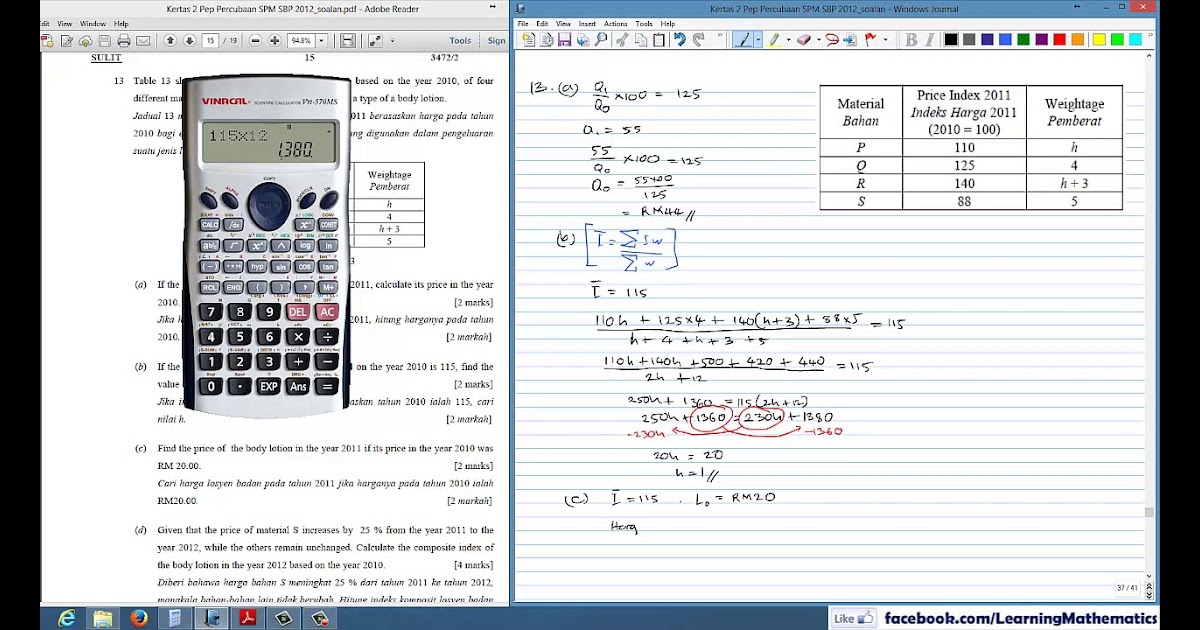
Task: Open the Sign pane in Adobe Reader
Action: [x=497, y=41]
